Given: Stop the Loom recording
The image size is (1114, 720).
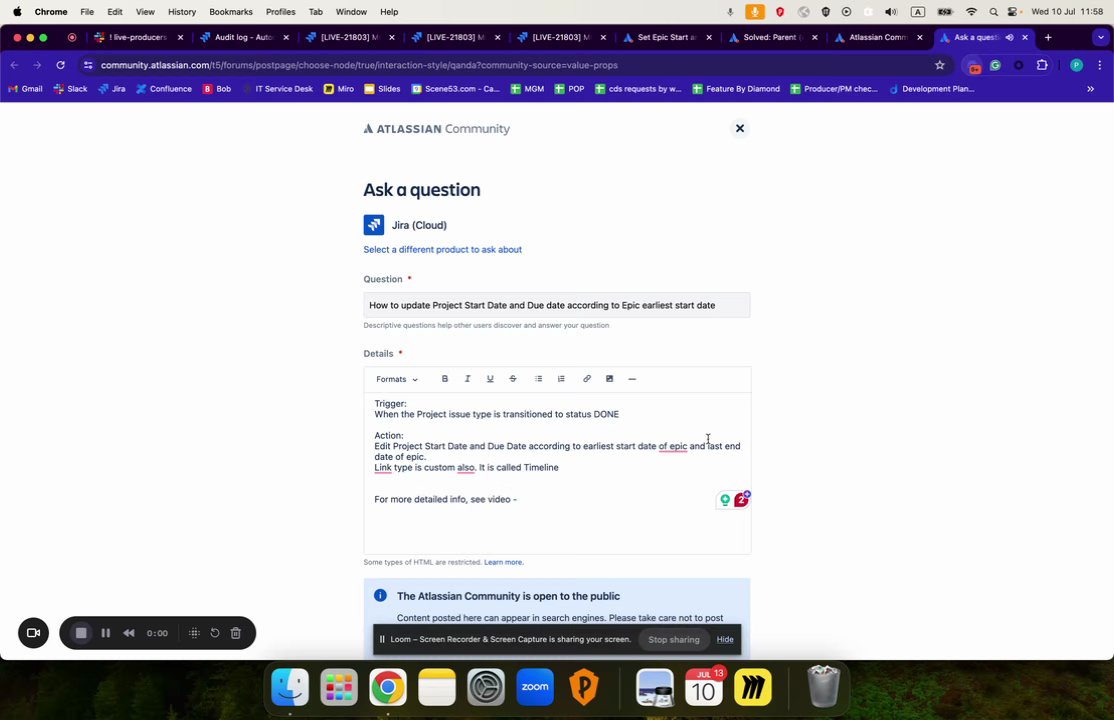Looking at the screenshot, I should tap(81, 633).
